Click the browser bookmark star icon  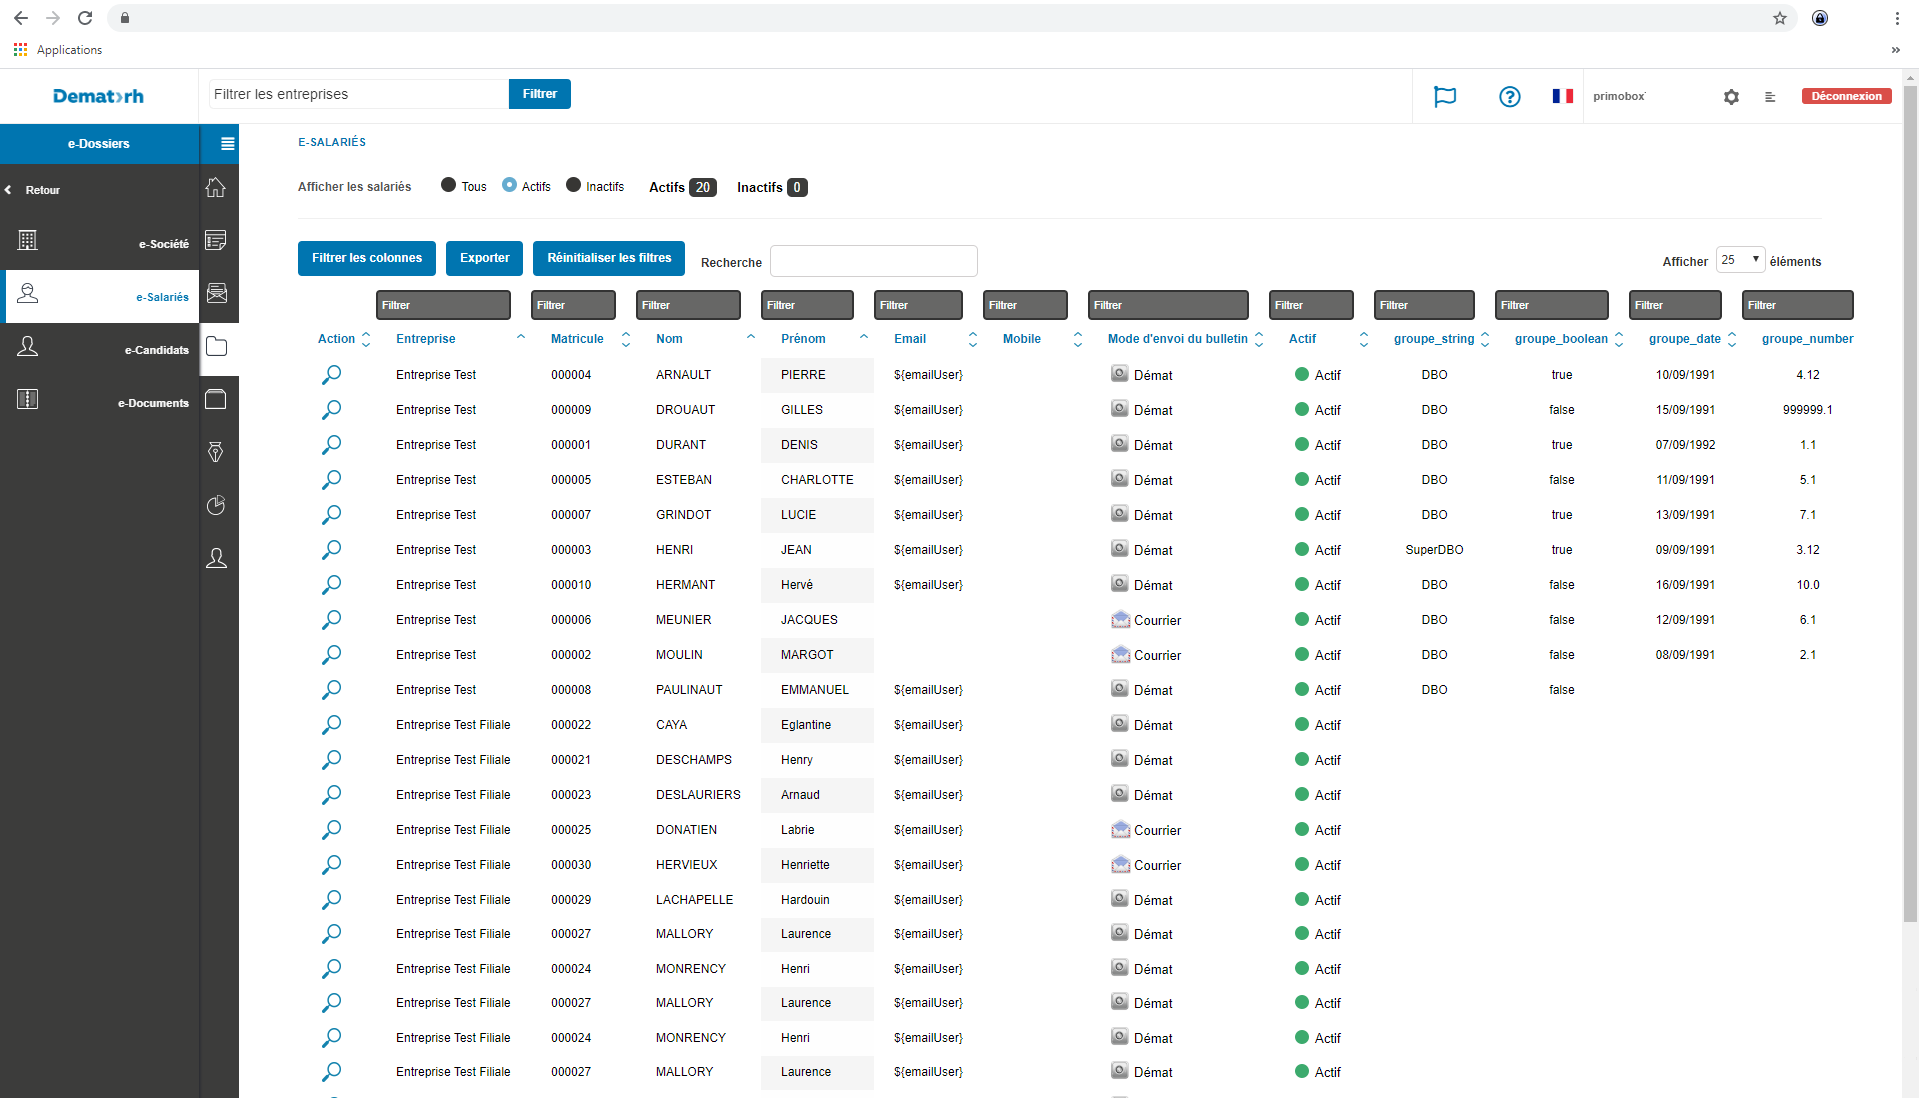pyautogui.click(x=1780, y=18)
